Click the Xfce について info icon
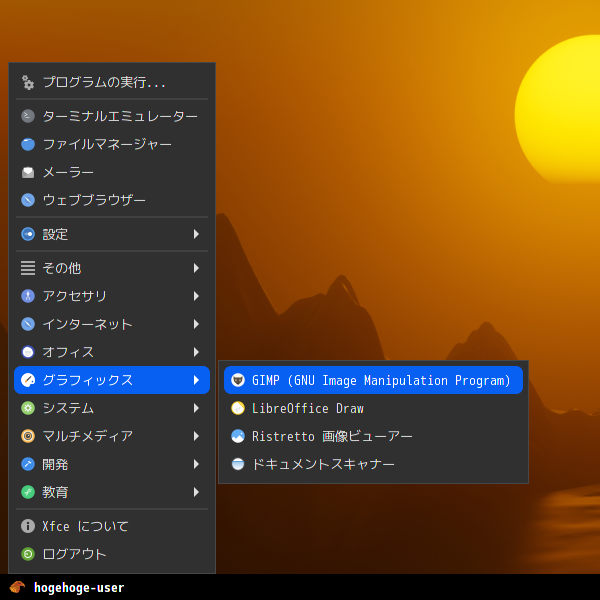 (28, 526)
